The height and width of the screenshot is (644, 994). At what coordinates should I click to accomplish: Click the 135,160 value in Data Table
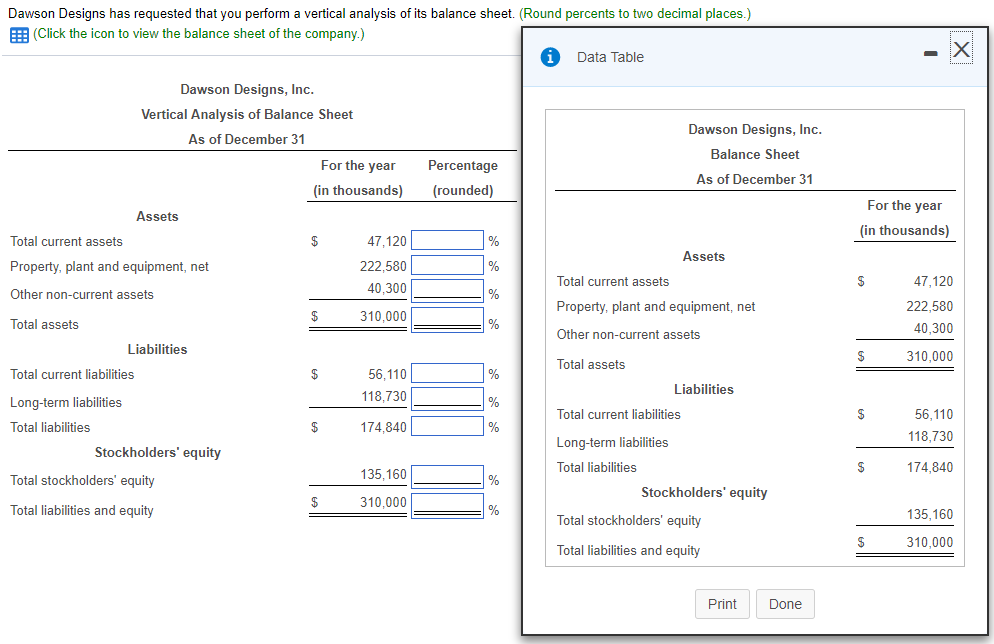930,514
